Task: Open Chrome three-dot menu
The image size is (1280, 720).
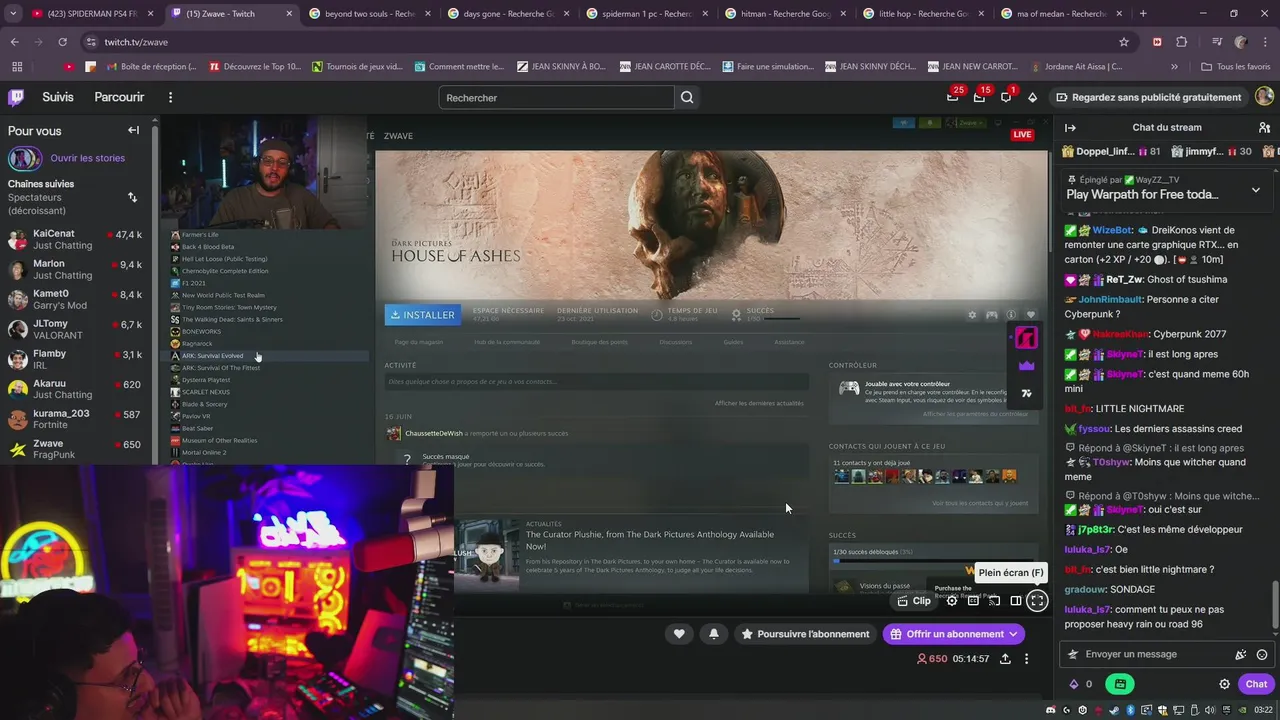Action: point(1264,42)
